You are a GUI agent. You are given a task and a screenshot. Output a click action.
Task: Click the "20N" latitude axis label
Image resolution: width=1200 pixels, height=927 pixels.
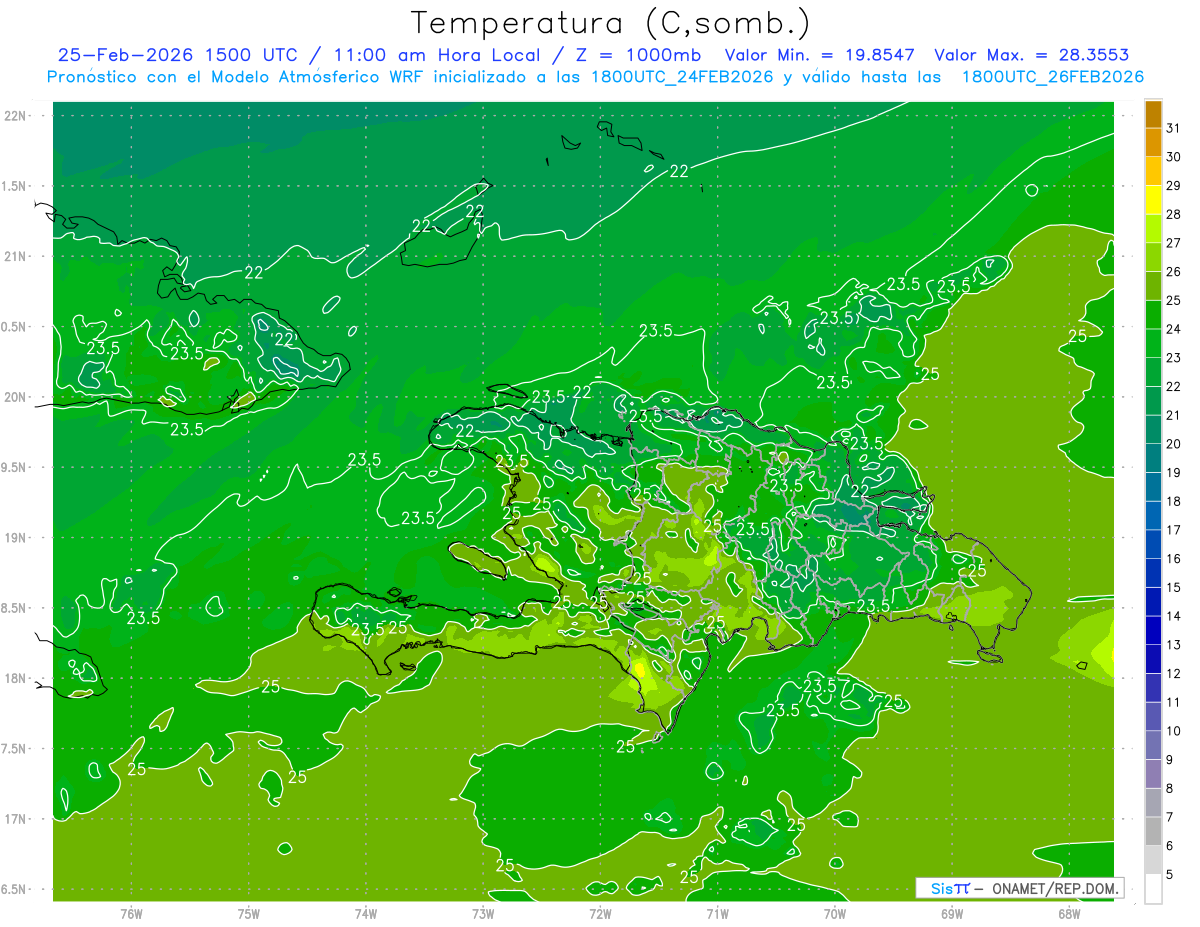pos(15,397)
